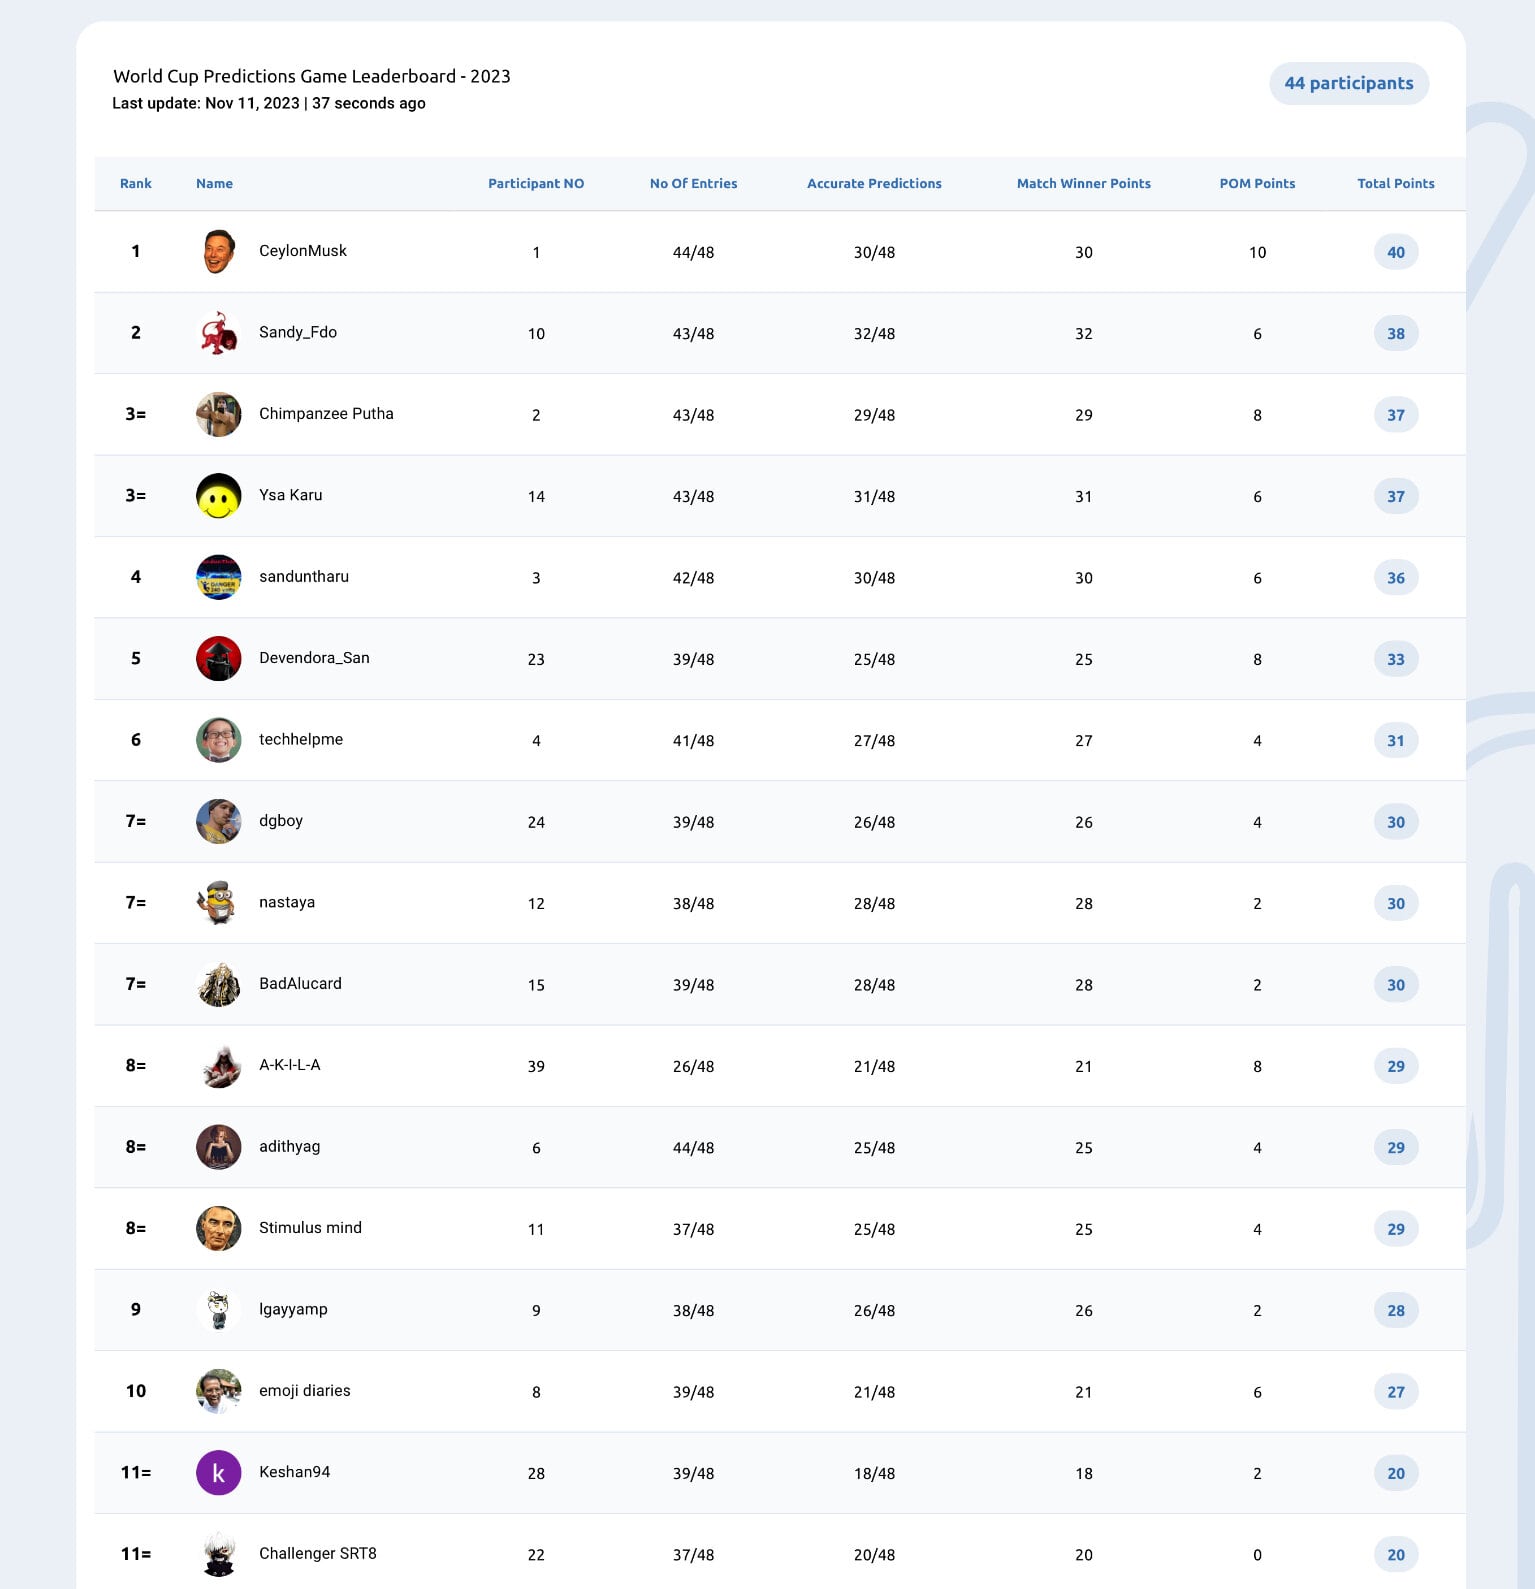This screenshot has height=1589, width=1535.
Task: Click the Match Winner Points header
Action: [1083, 184]
